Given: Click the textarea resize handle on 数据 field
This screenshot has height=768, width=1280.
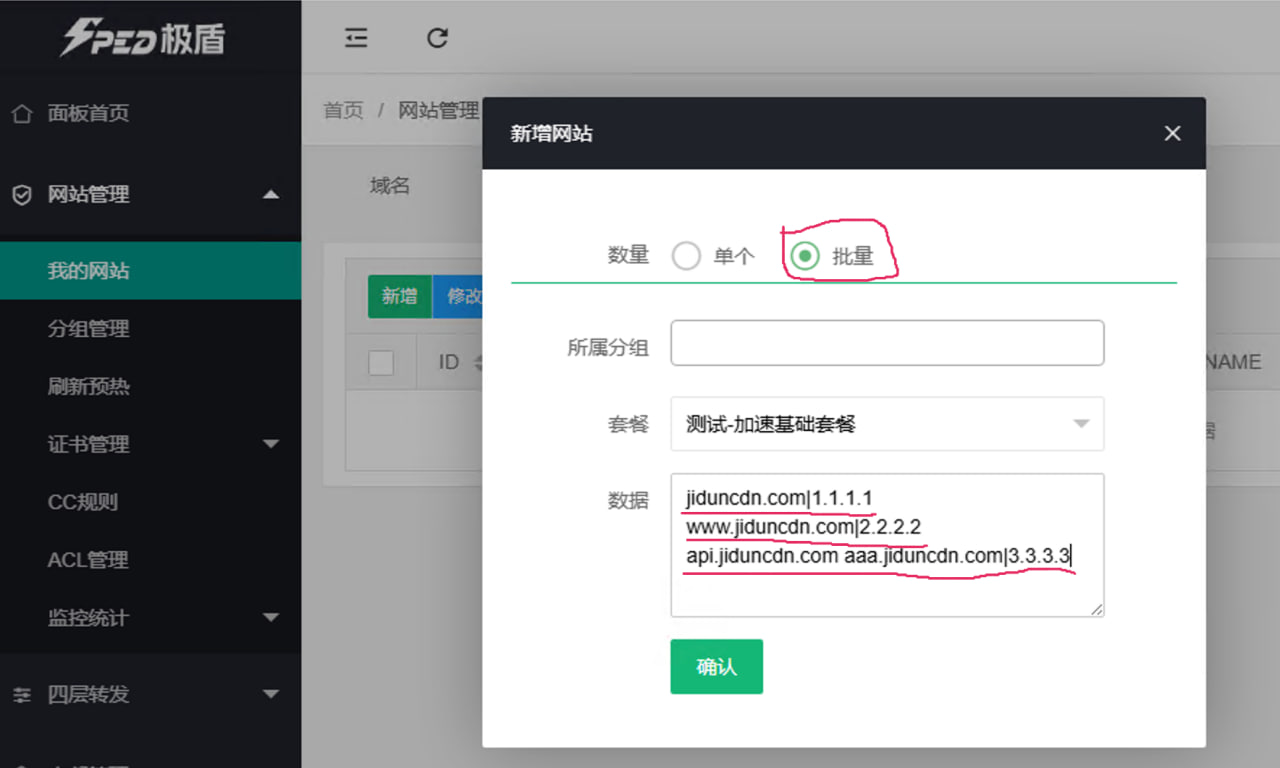Looking at the screenshot, I should 1097,611.
